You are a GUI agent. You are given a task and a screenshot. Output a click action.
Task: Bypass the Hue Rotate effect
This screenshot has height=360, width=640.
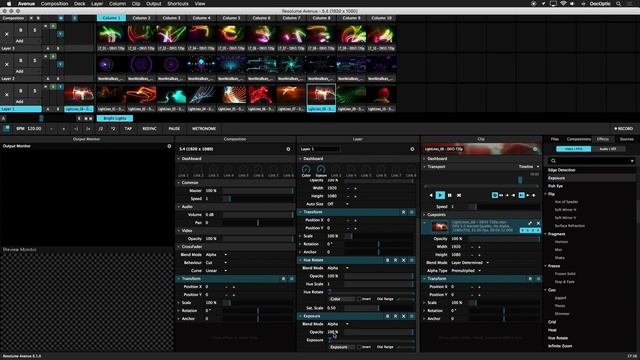(x=387, y=260)
